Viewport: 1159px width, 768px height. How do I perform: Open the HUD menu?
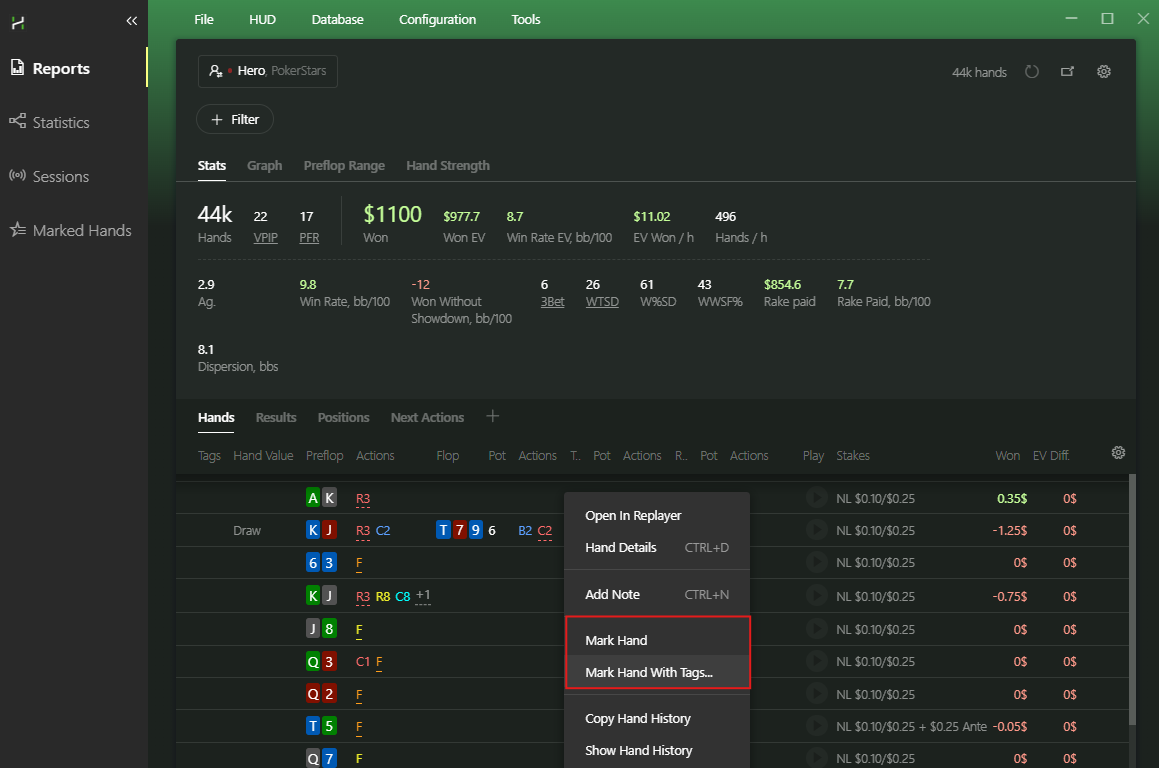(x=262, y=19)
